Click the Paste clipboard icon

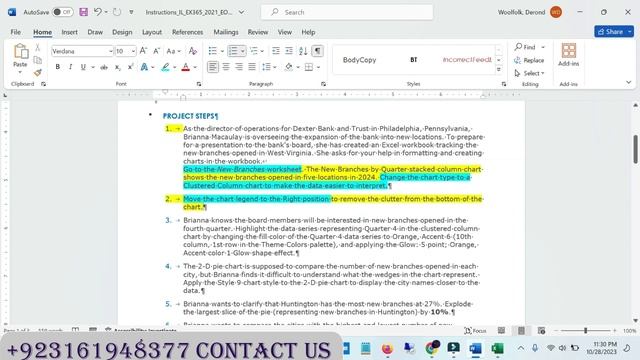click(x=20, y=52)
